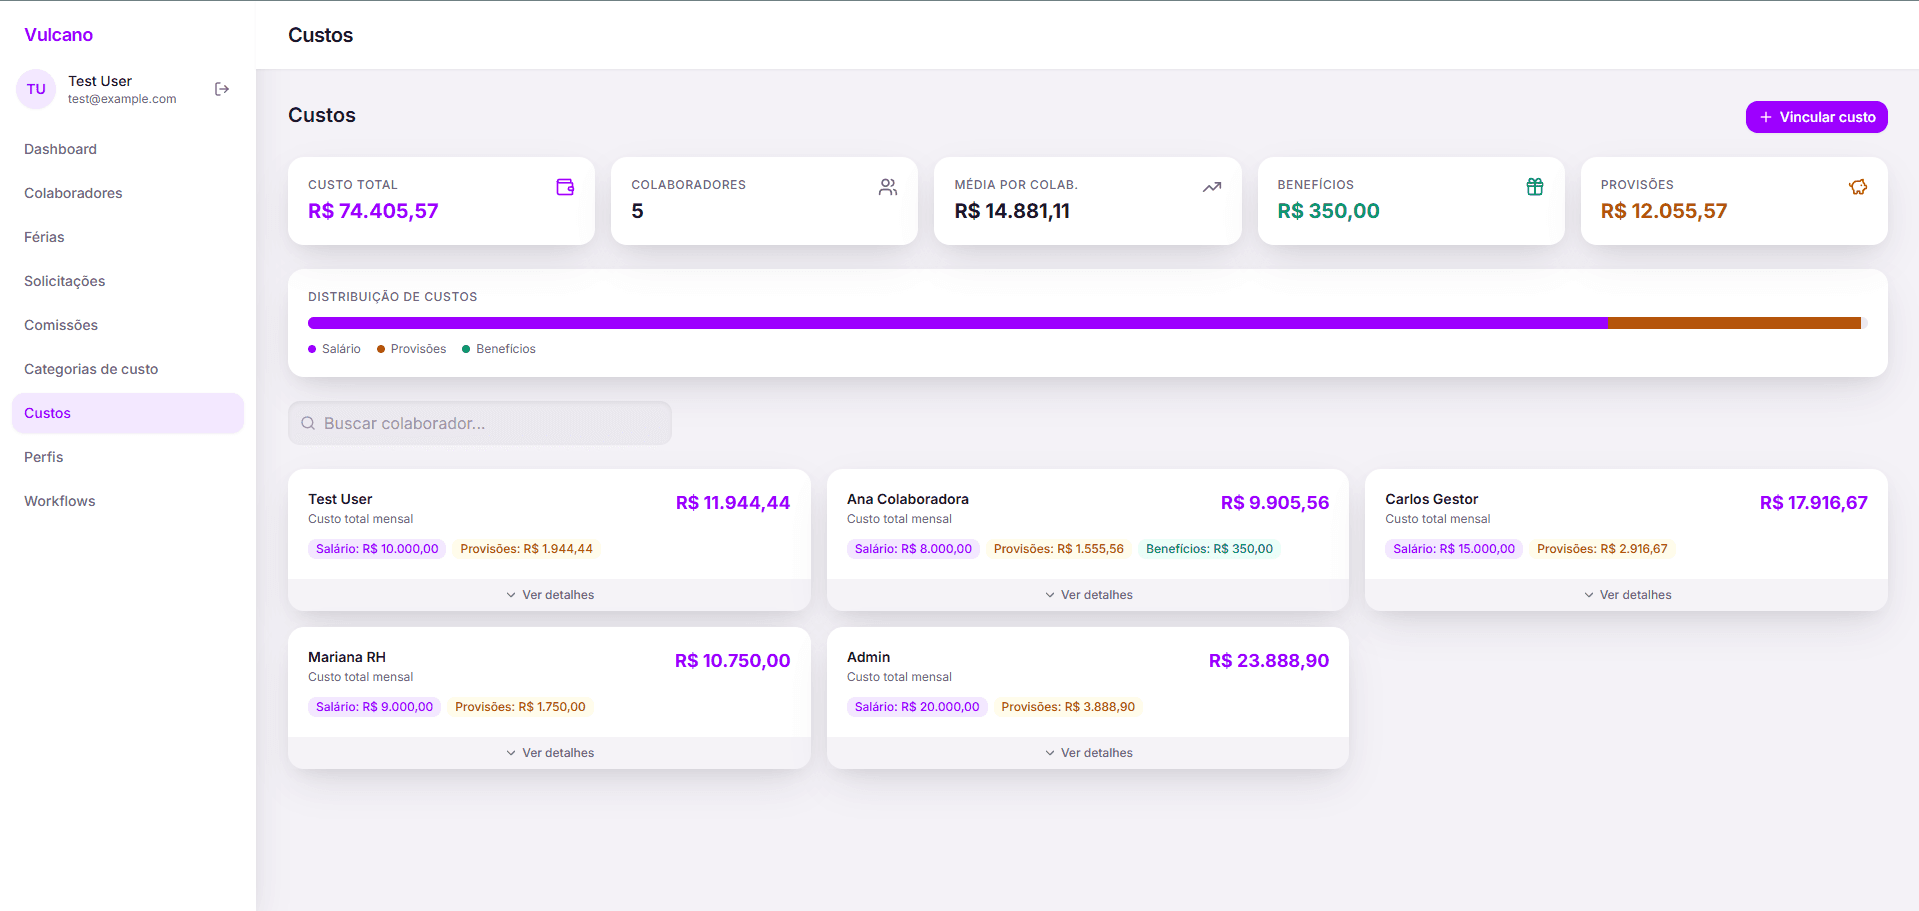This screenshot has width=1919, height=911.
Task: Focus the Buscar colaborador search field
Action: click(480, 423)
